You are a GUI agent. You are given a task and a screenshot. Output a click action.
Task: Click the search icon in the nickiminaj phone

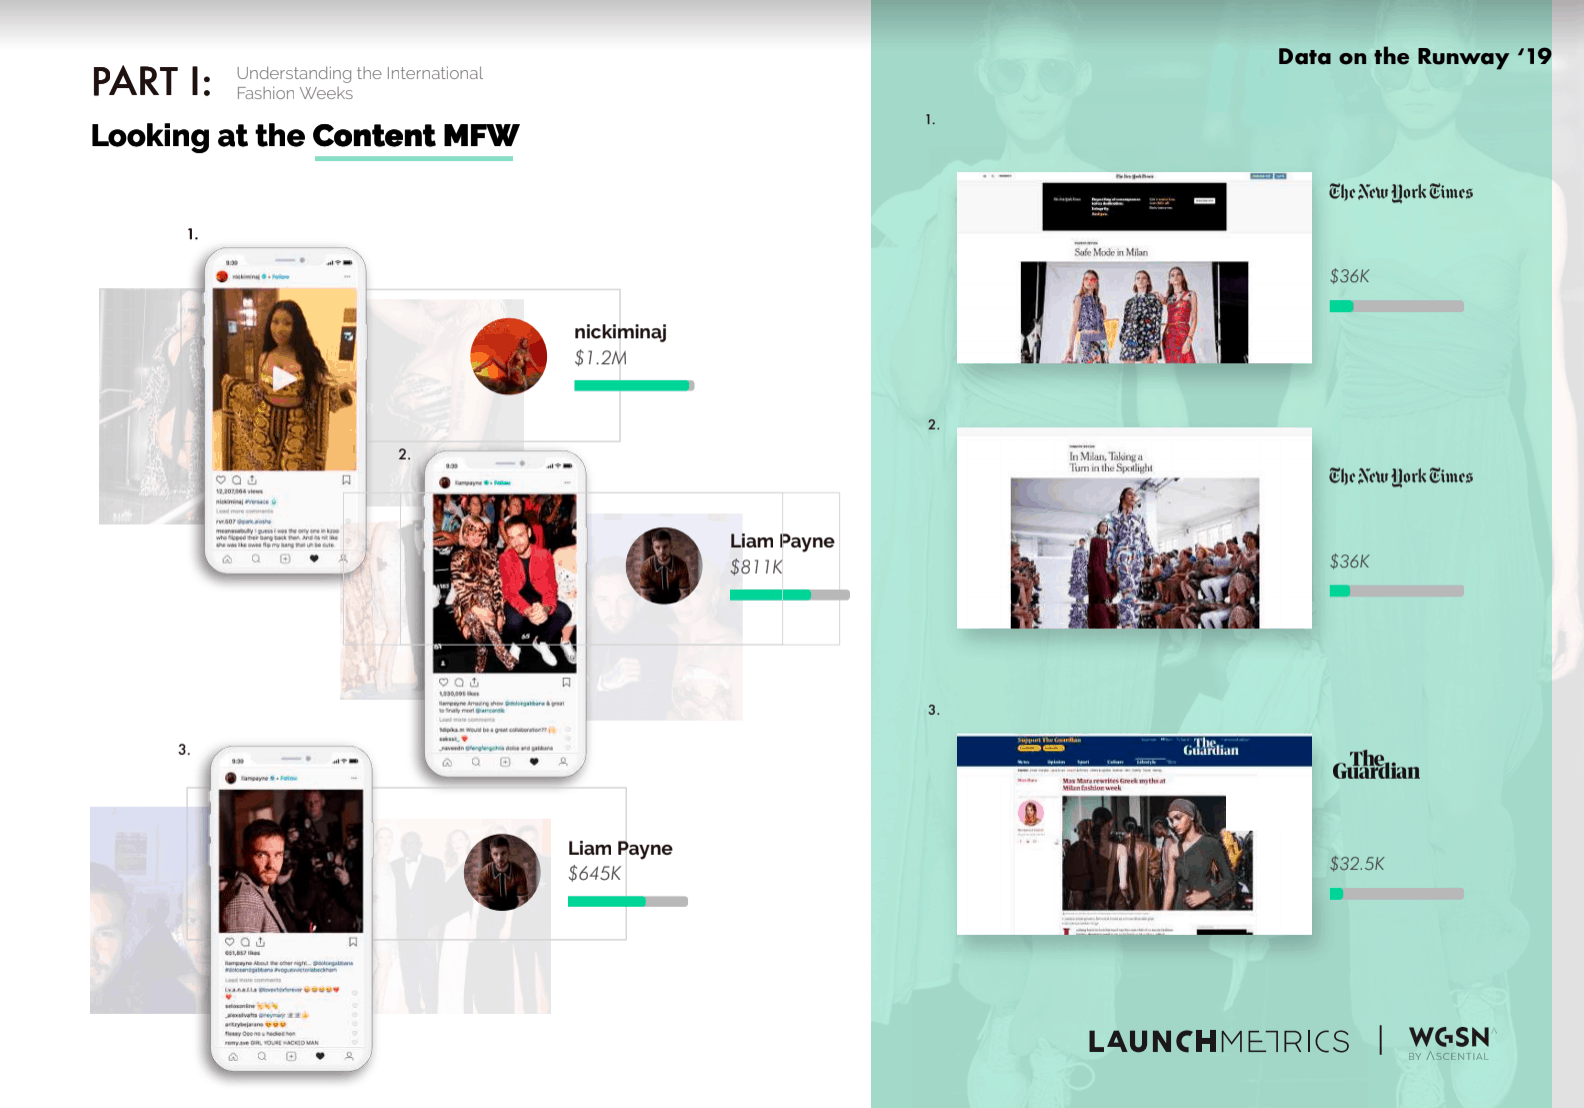click(x=256, y=559)
